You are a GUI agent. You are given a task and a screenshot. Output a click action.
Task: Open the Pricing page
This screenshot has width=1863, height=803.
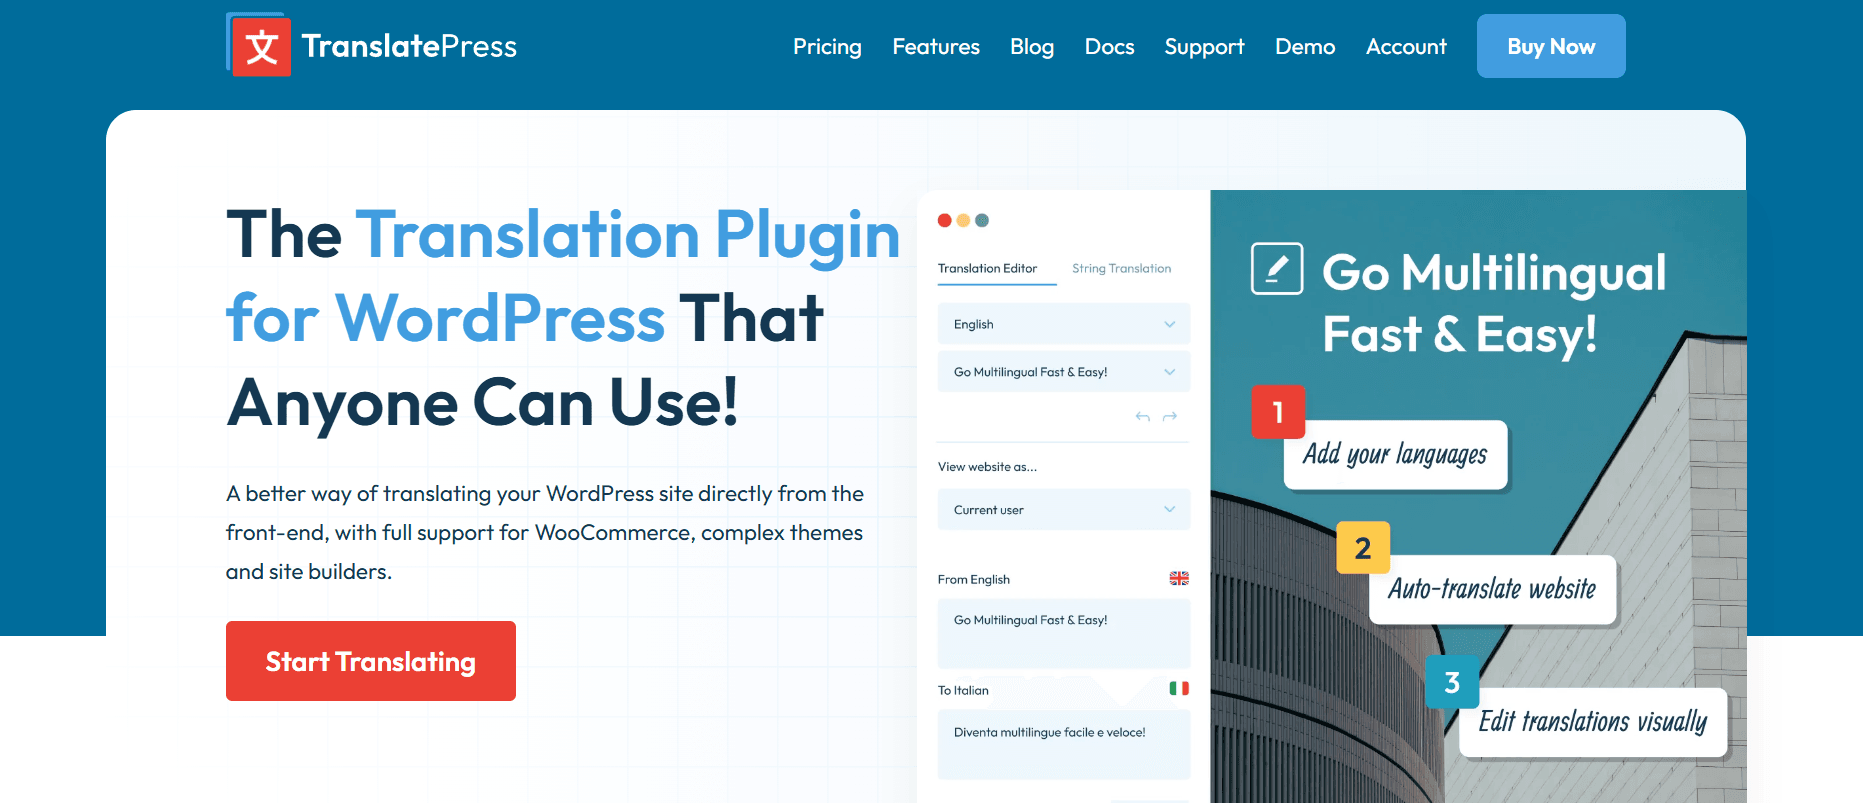click(x=827, y=47)
